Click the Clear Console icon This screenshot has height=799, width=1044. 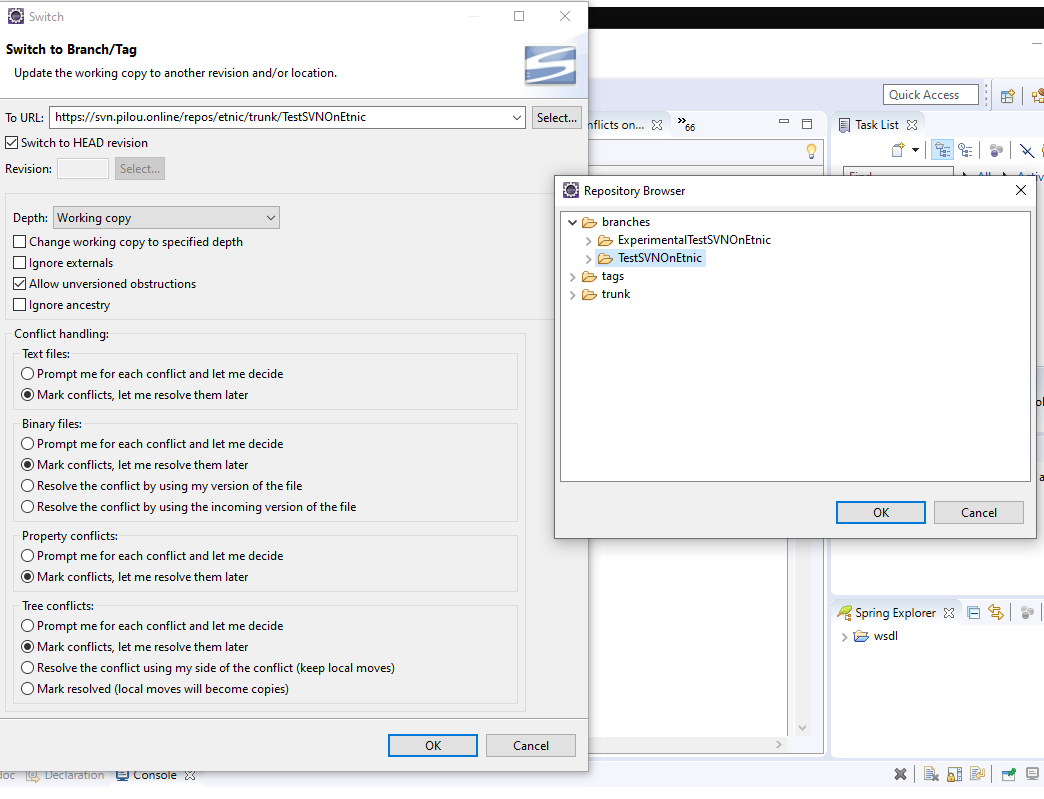click(x=931, y=774)
